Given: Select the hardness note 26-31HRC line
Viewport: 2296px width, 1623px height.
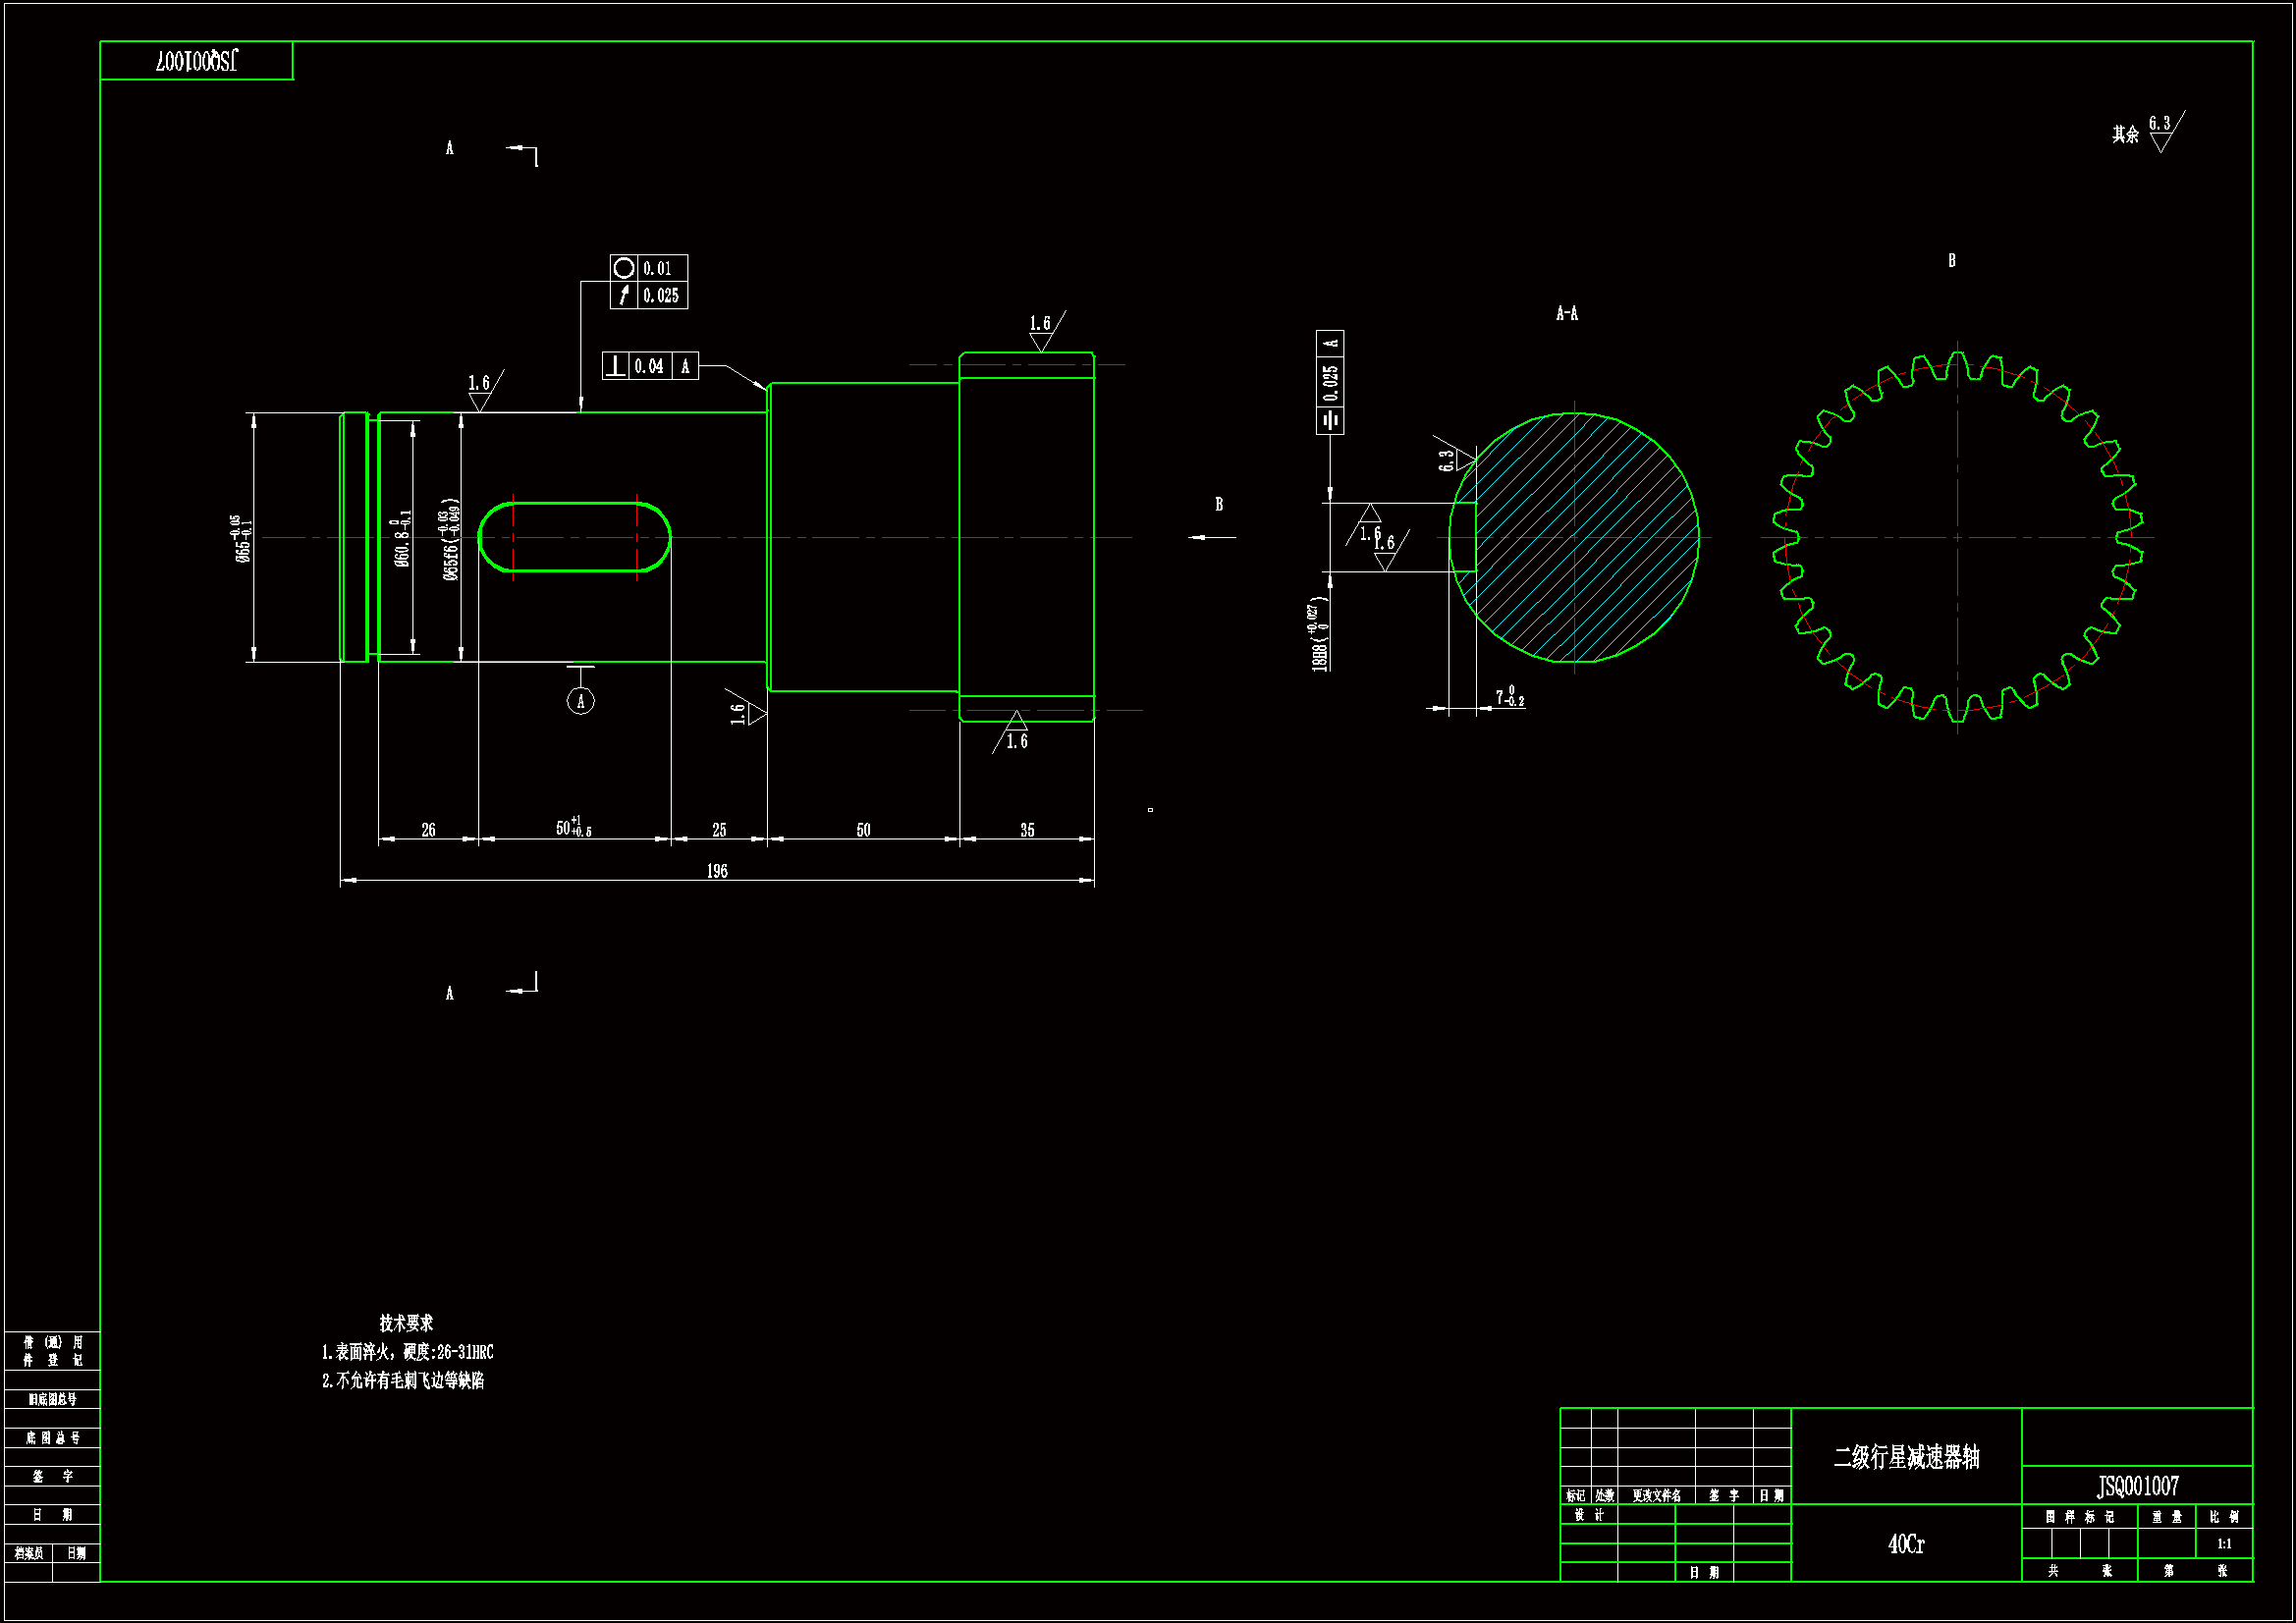Looking at the screenshot, I should point(407,1352).
